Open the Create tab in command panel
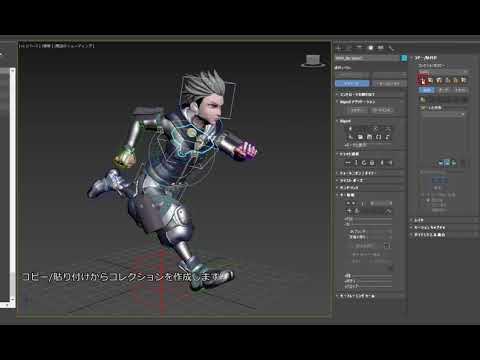This screenshot has height=360, width=480. 339,48
